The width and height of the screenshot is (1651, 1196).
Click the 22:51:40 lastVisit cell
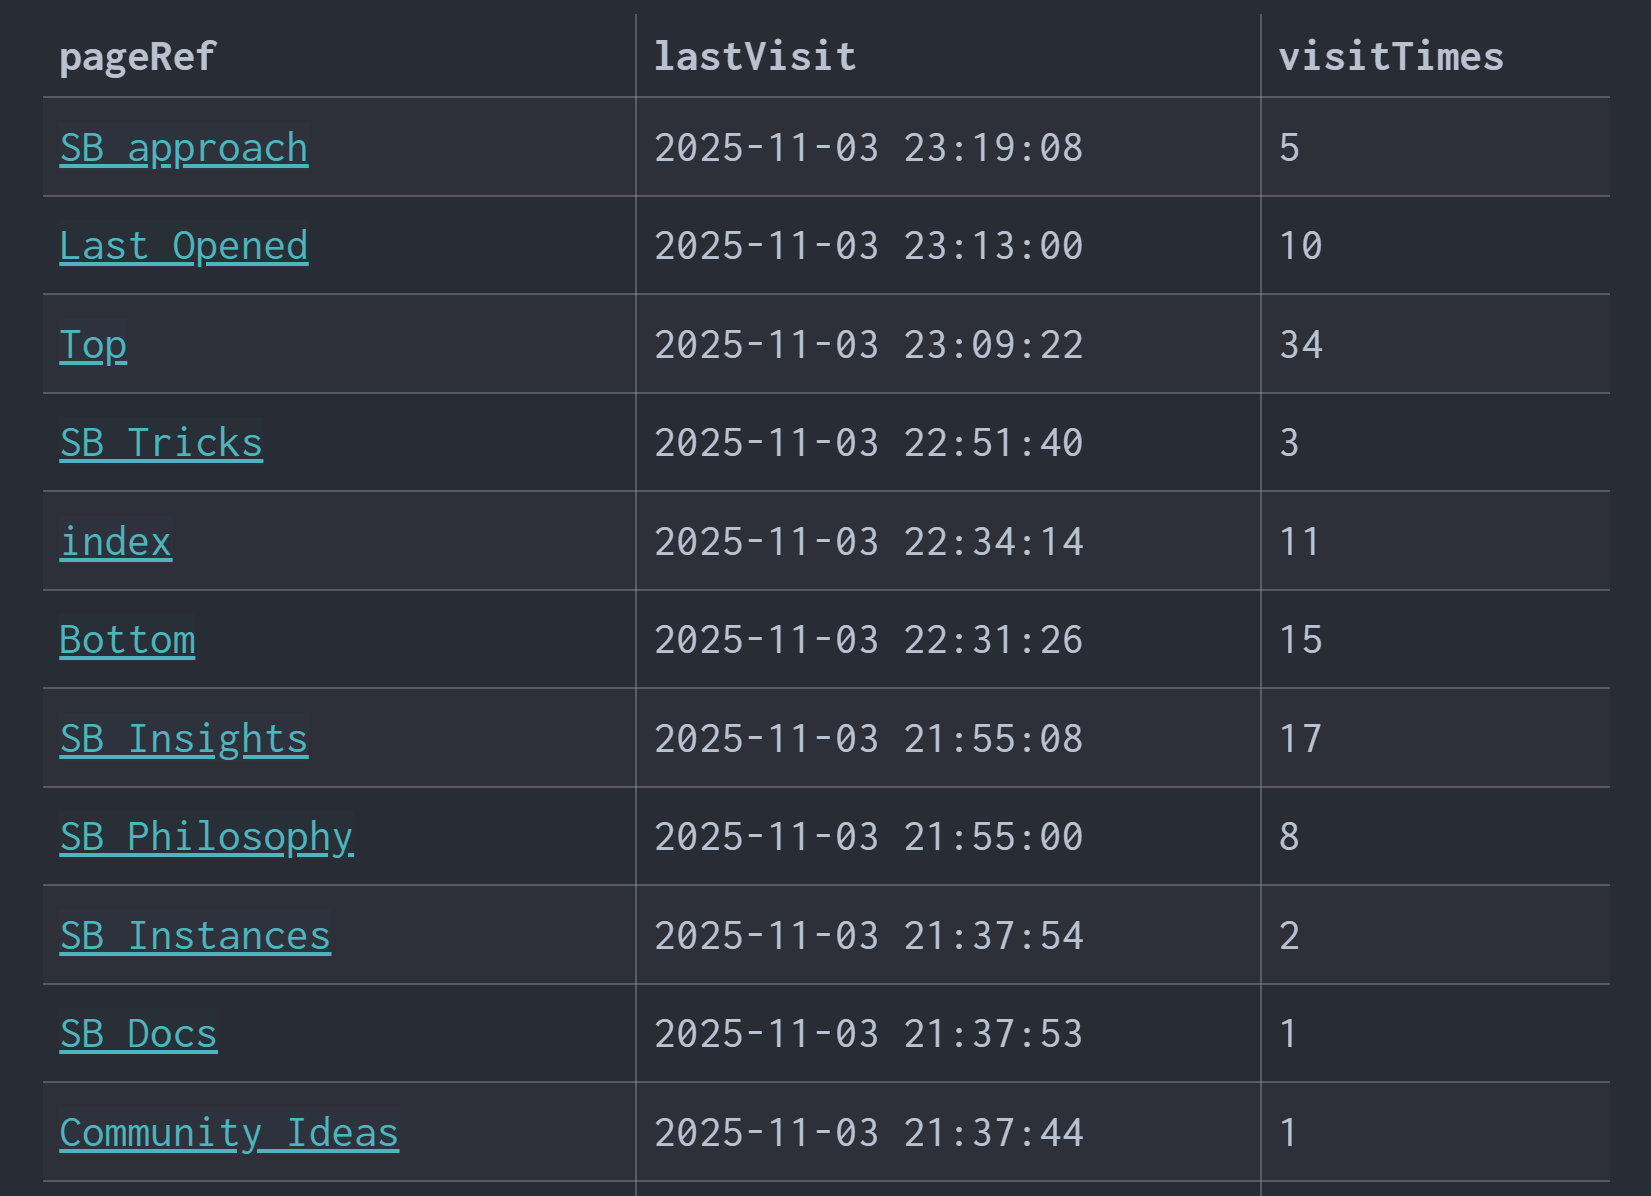868,443
